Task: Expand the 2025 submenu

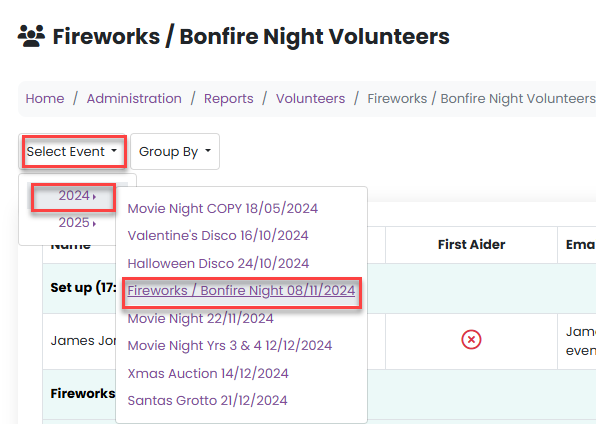Action: pos(77,222)
